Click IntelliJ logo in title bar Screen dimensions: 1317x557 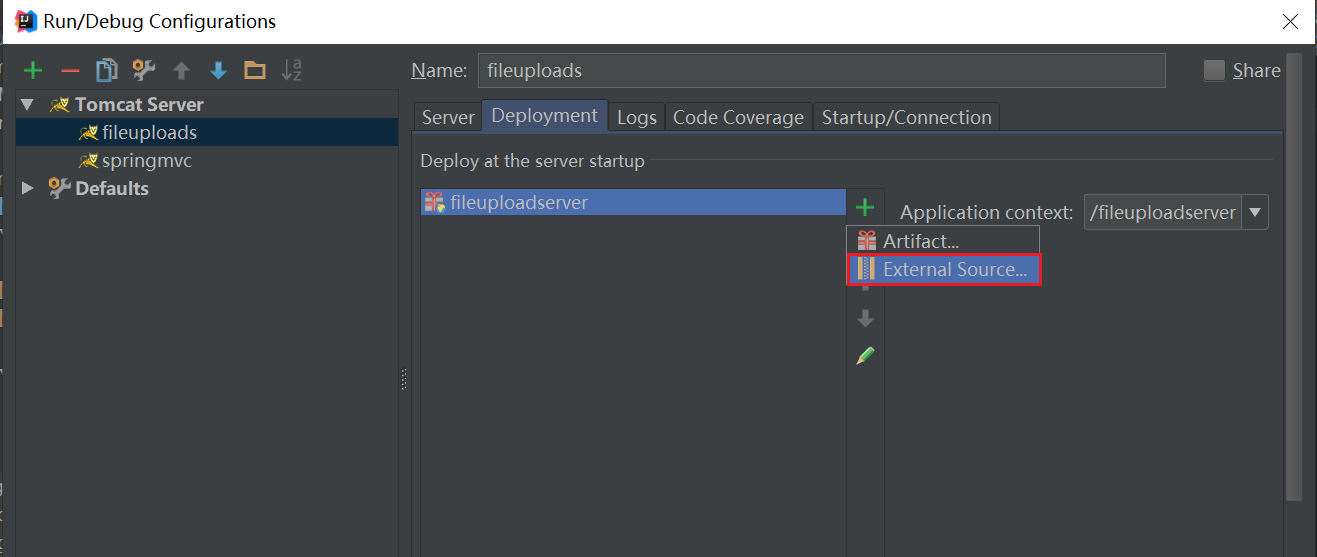(x=27, y=21)
